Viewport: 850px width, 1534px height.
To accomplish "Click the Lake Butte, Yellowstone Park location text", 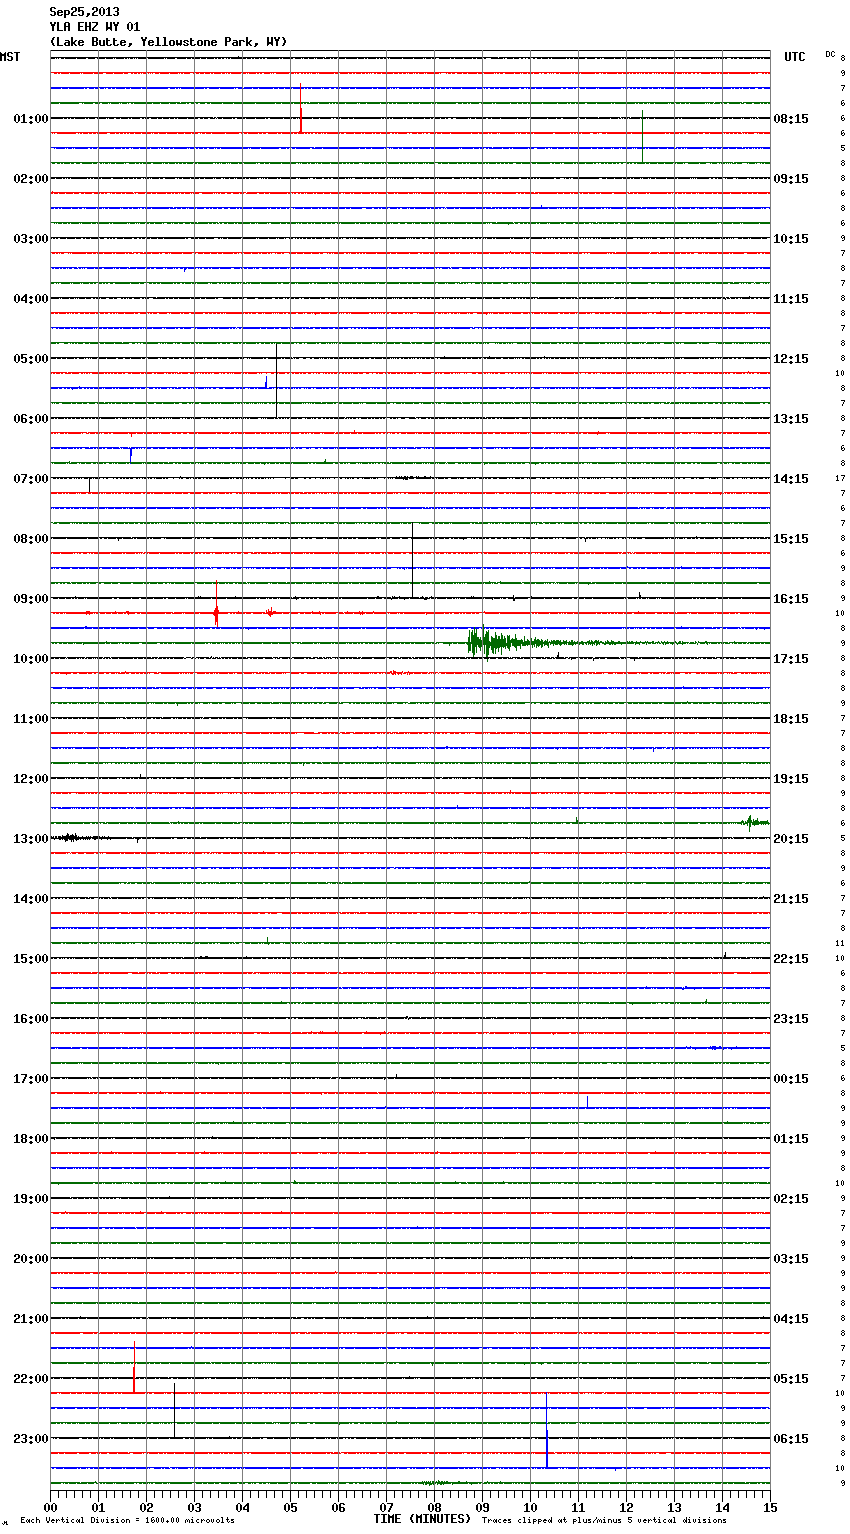I will pyautogui.click(x=168, y=42).
